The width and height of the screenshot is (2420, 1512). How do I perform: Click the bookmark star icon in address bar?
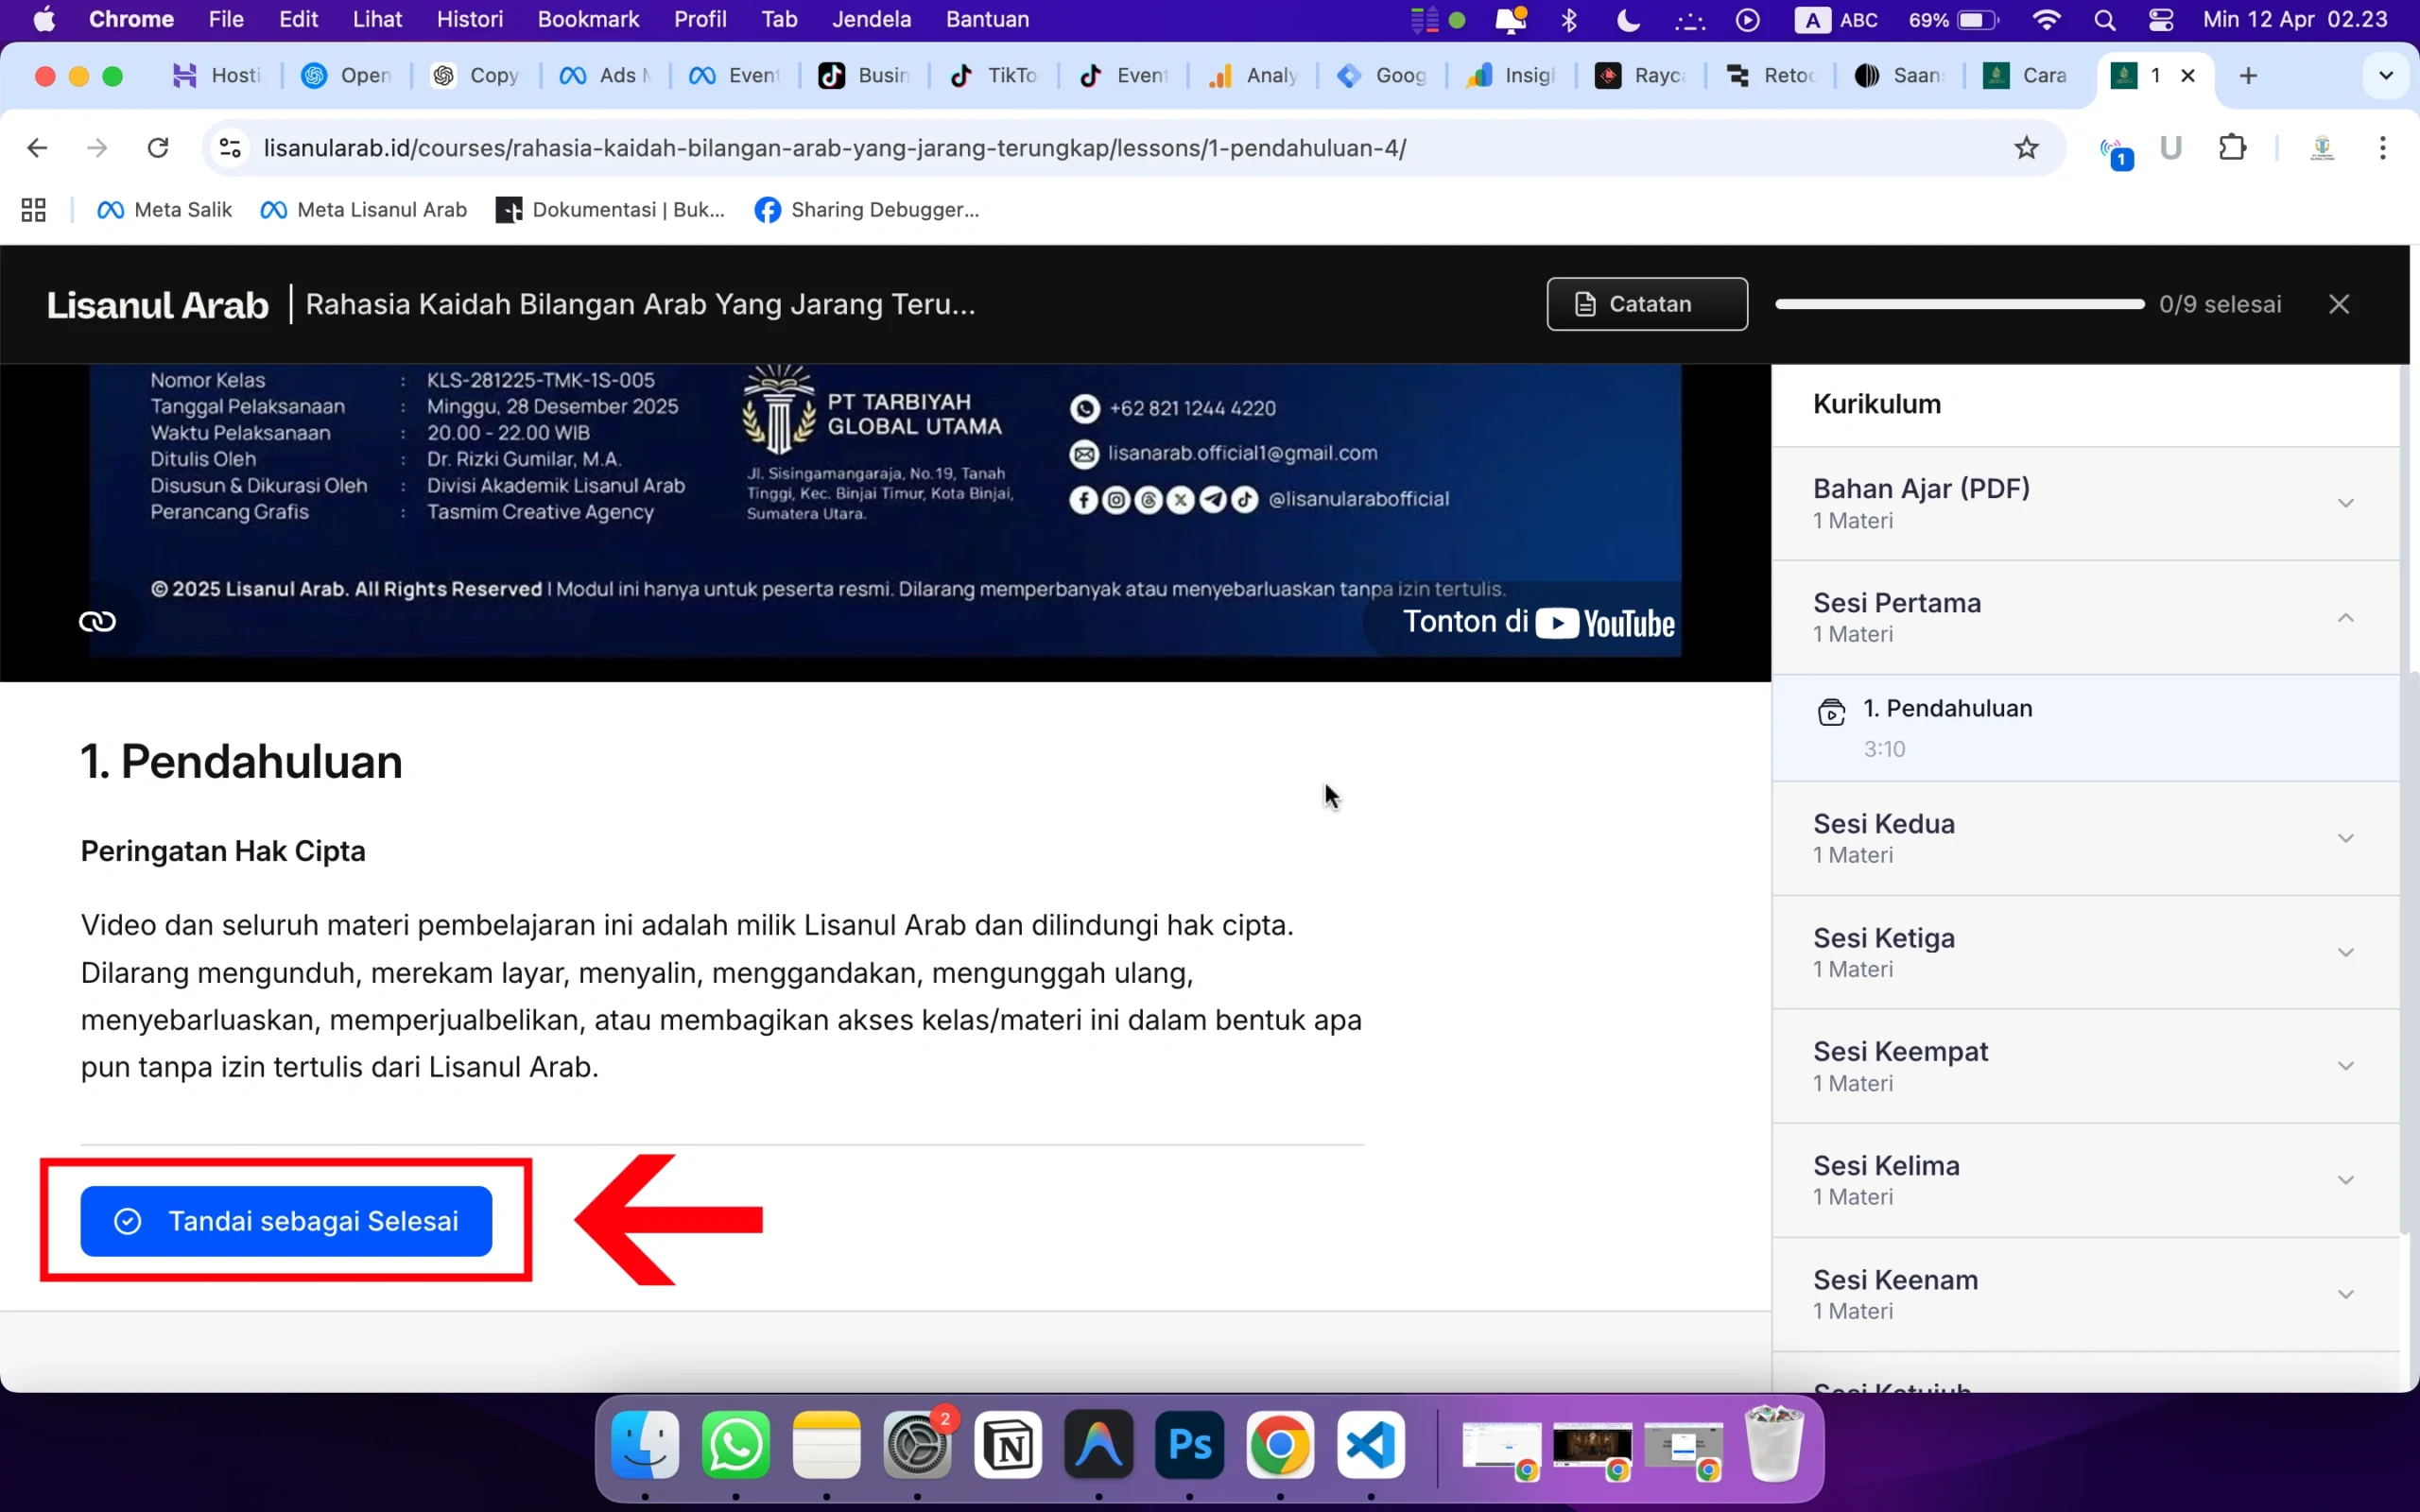(2026, 148)
